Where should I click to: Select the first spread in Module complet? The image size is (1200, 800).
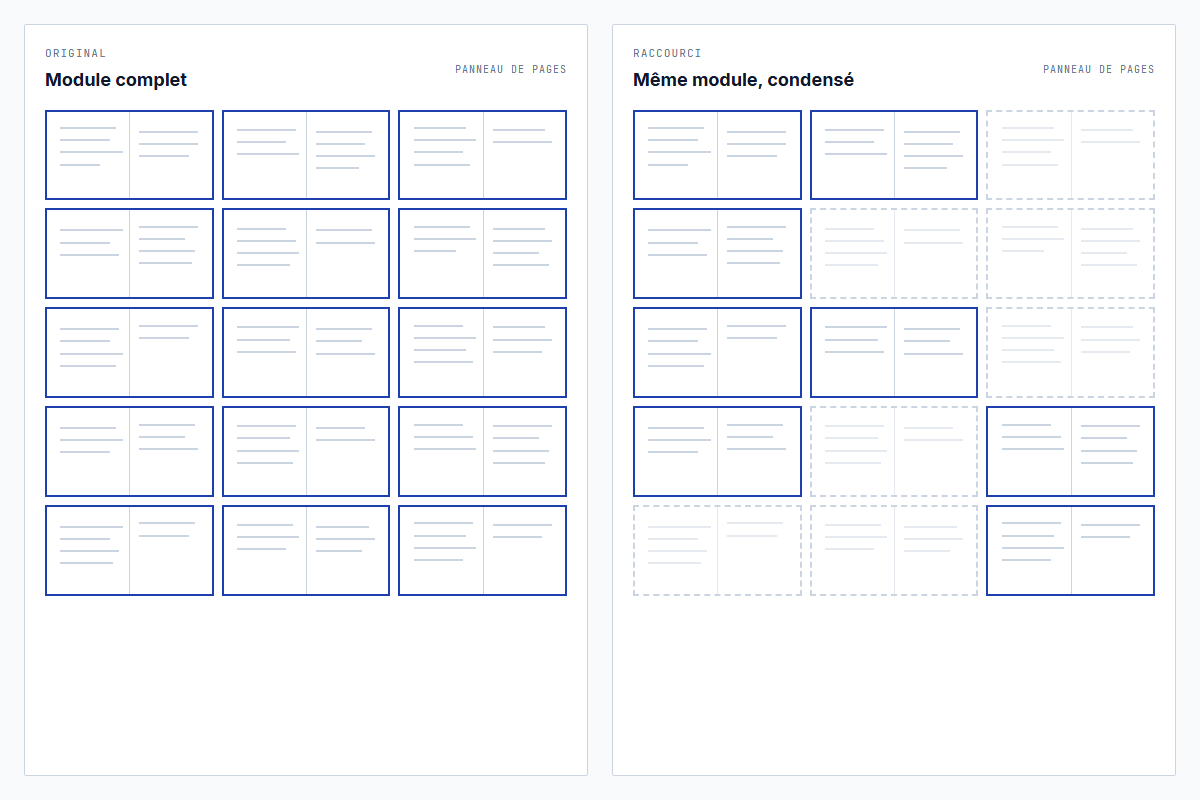(129, 154)
